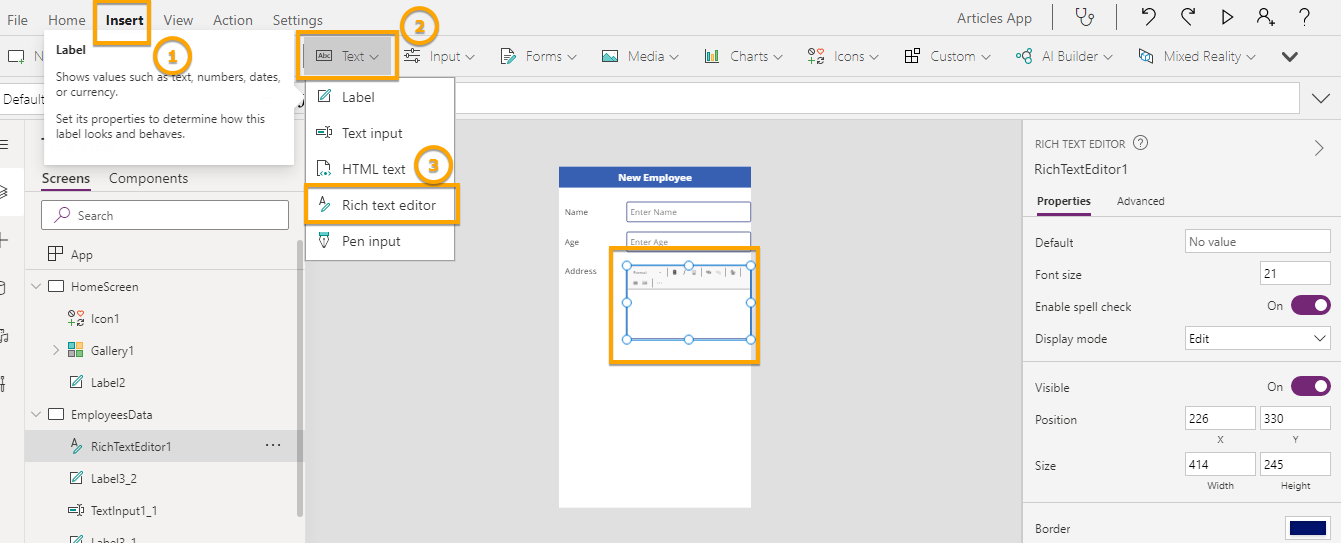Select Label2 in the tree view

[x=107, y=382]
